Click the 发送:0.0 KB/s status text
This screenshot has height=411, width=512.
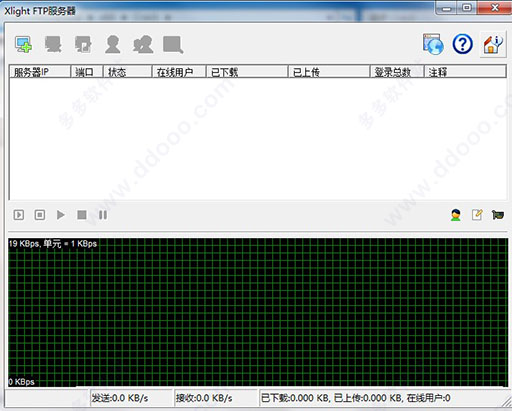point(120,398)
